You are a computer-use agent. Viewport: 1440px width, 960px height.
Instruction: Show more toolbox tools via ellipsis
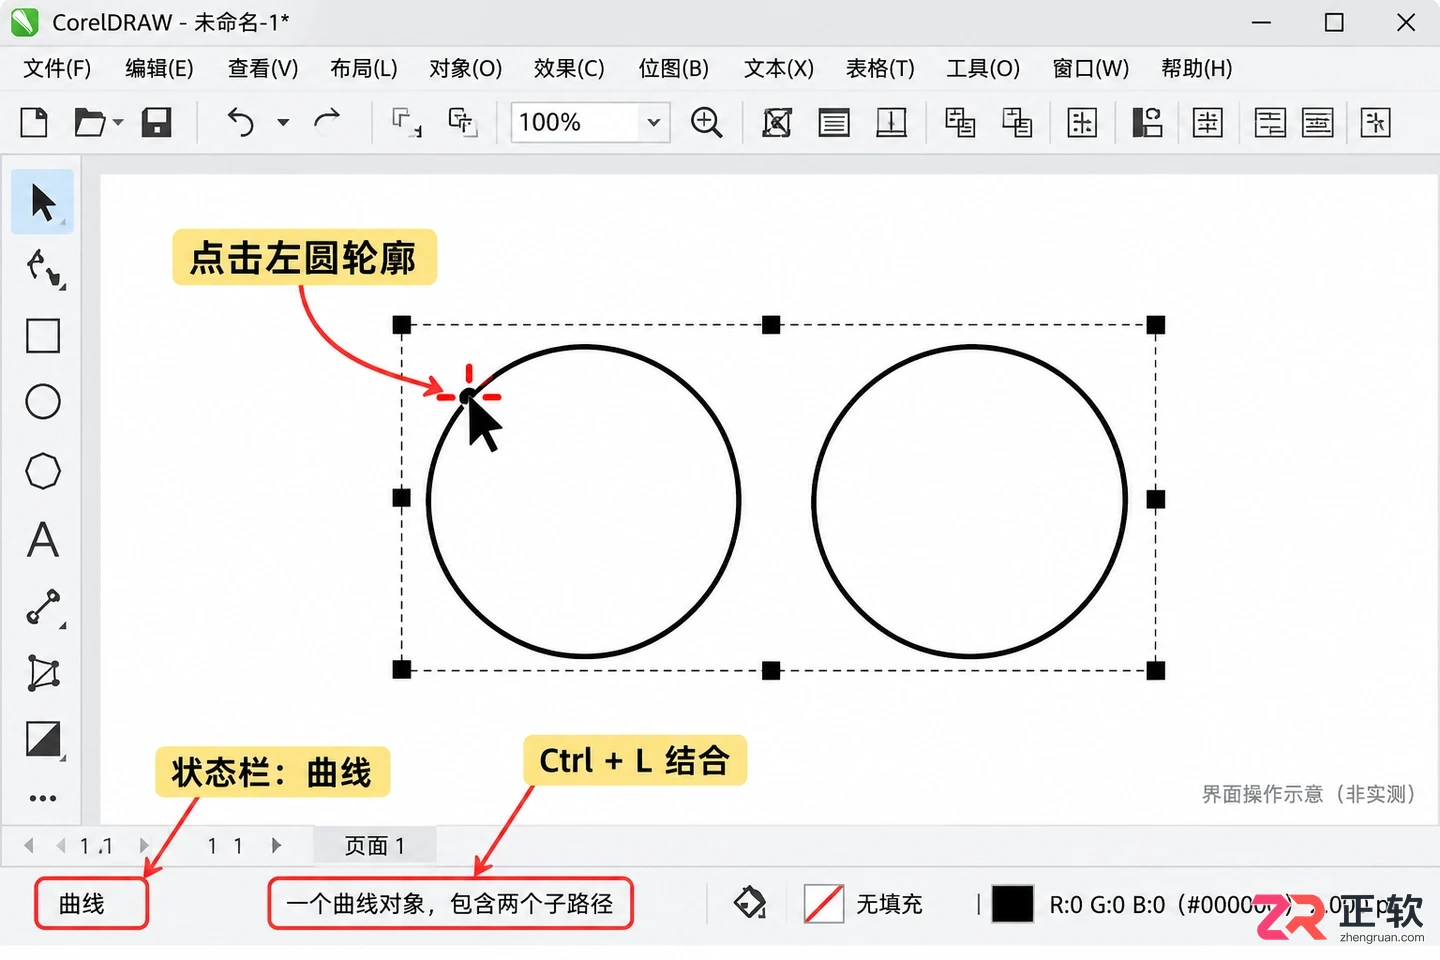[x=43, y=798]
